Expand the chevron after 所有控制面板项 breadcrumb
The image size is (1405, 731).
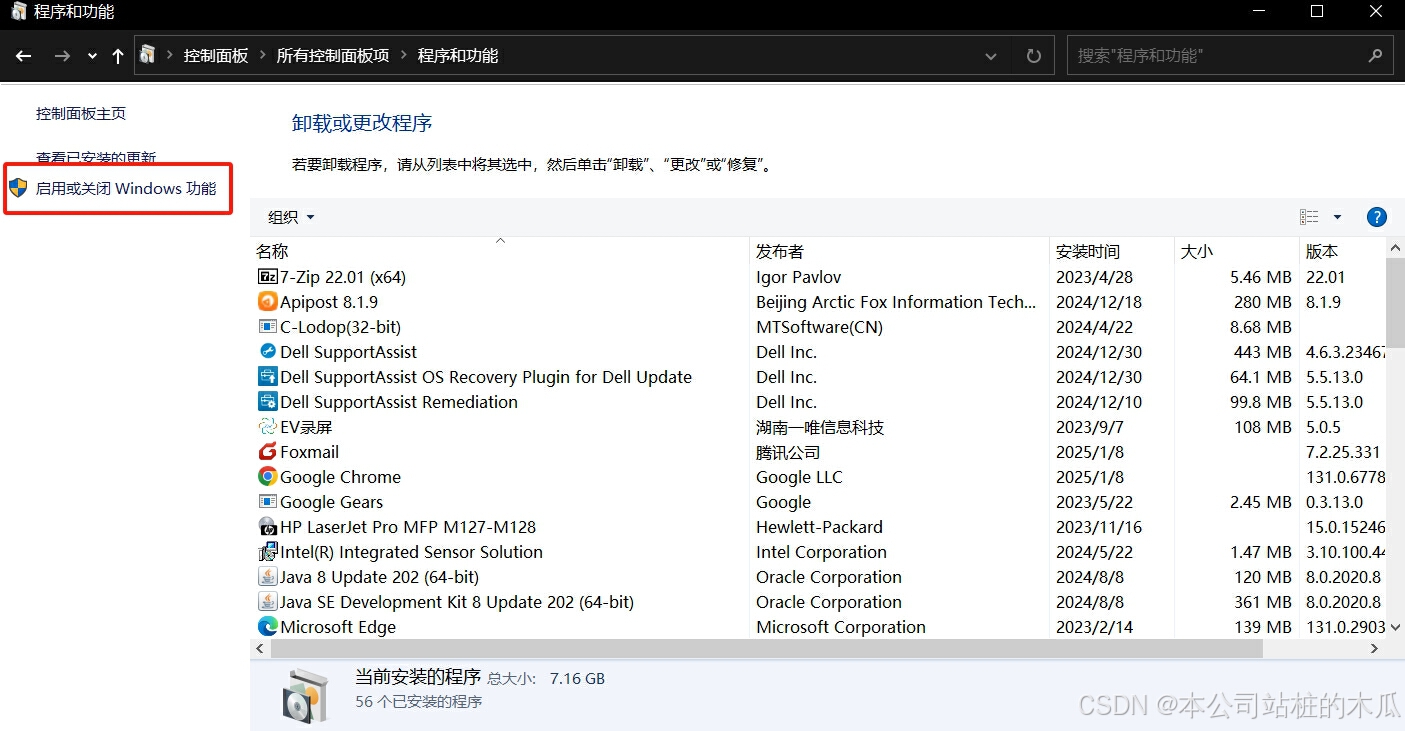coord(403,56)
